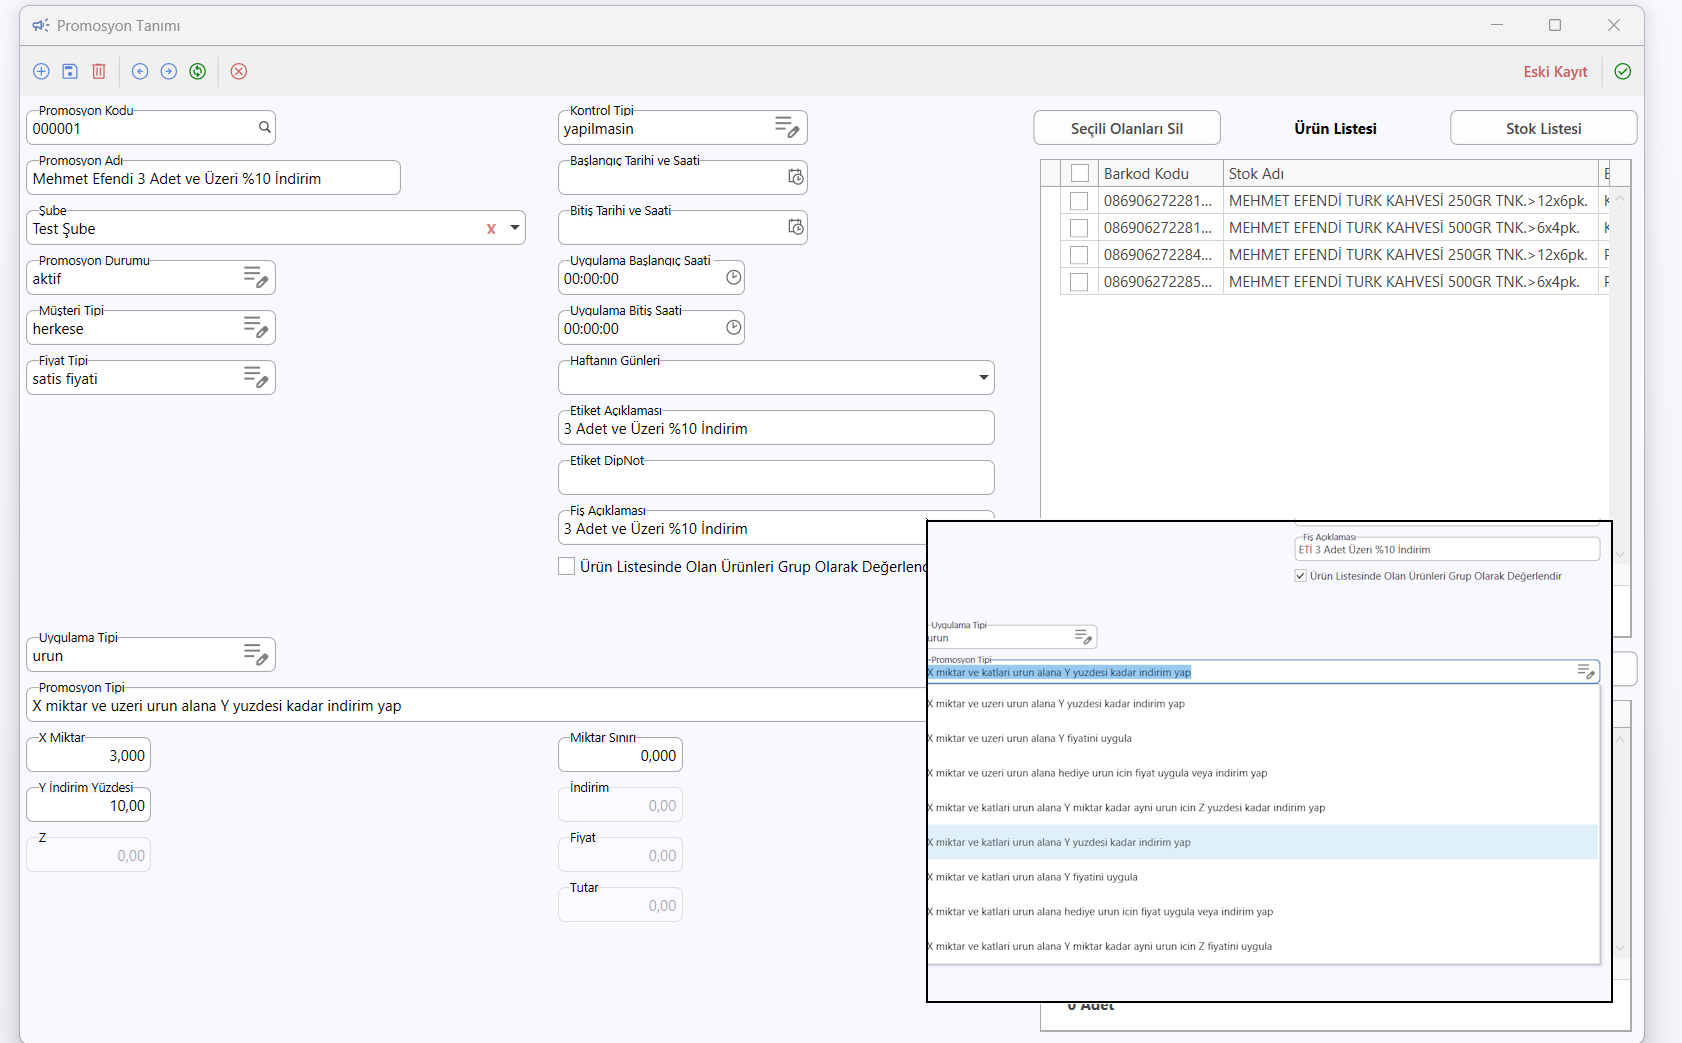
Task: Click the list-edit icon in Müşteri Tipi
Action: (x=256, y=327)
